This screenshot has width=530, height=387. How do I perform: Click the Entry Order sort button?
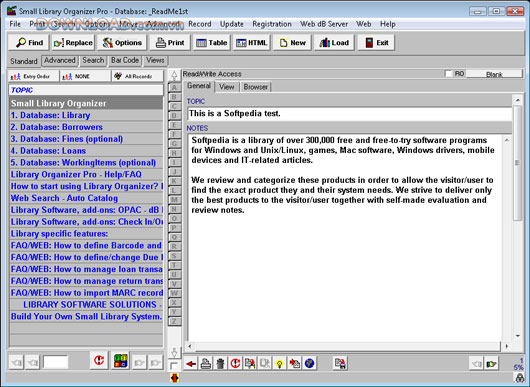33,76
